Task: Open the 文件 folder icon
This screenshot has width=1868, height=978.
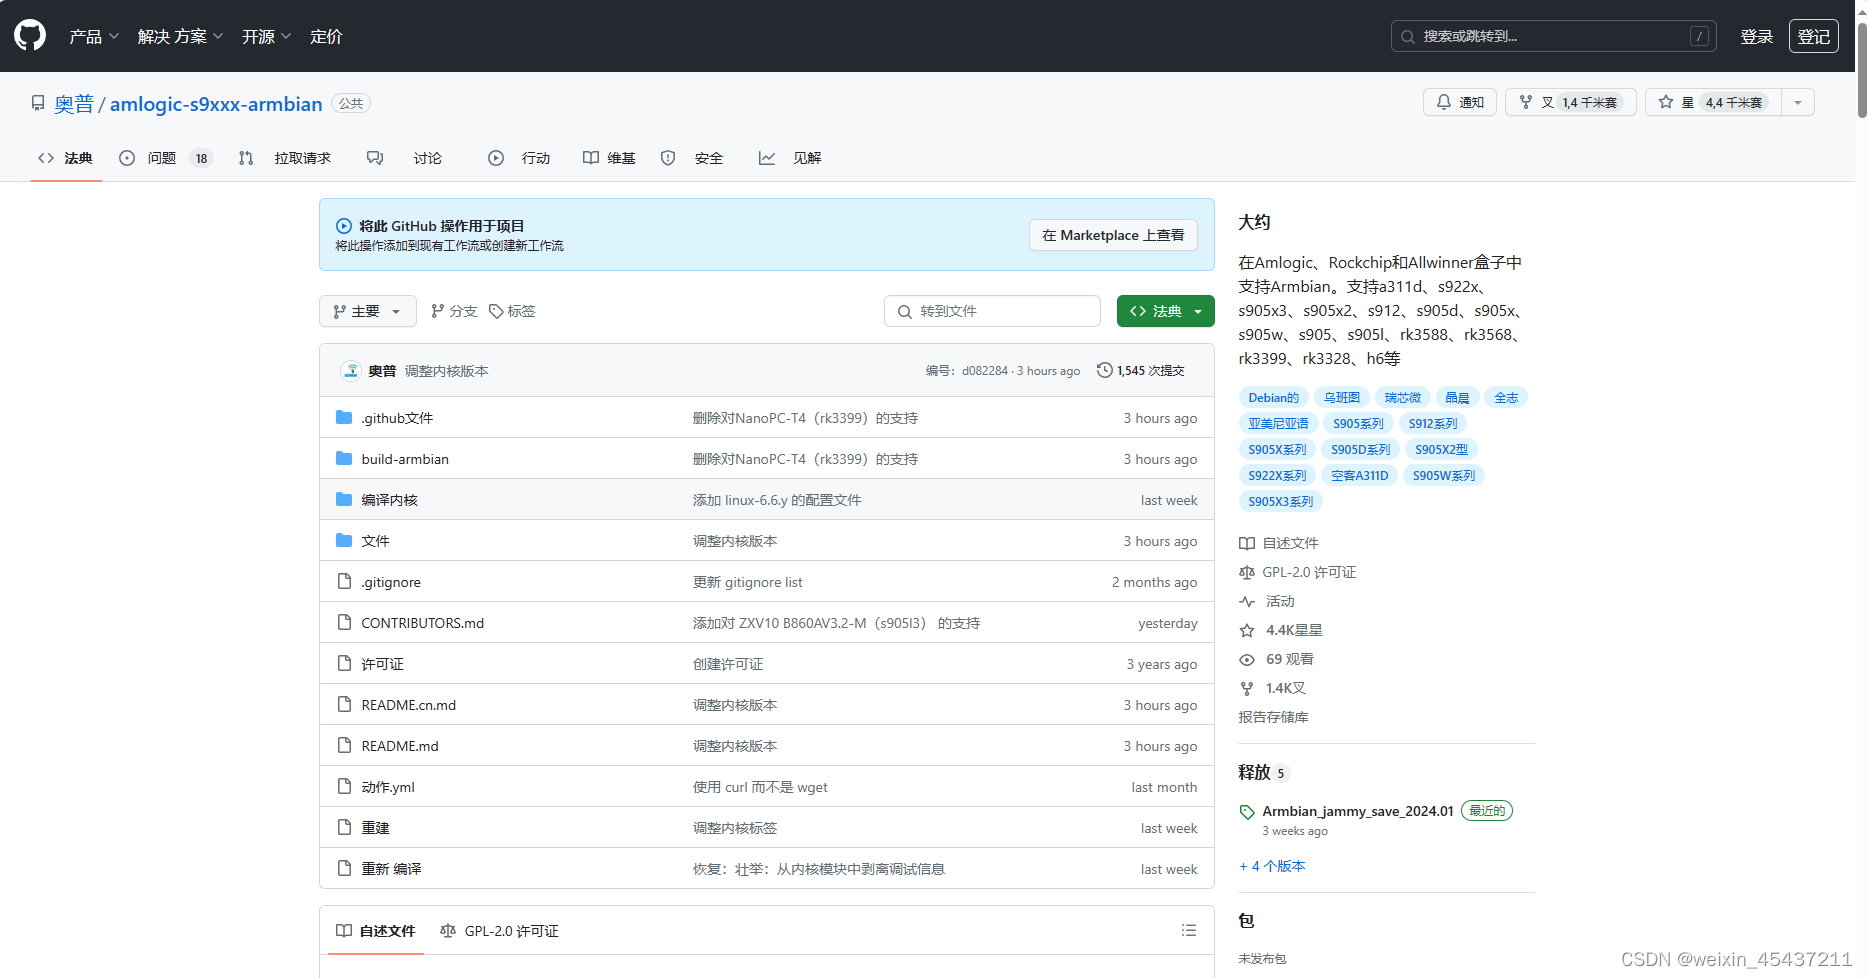Action: pyautogui.click(x=344, y=540)
